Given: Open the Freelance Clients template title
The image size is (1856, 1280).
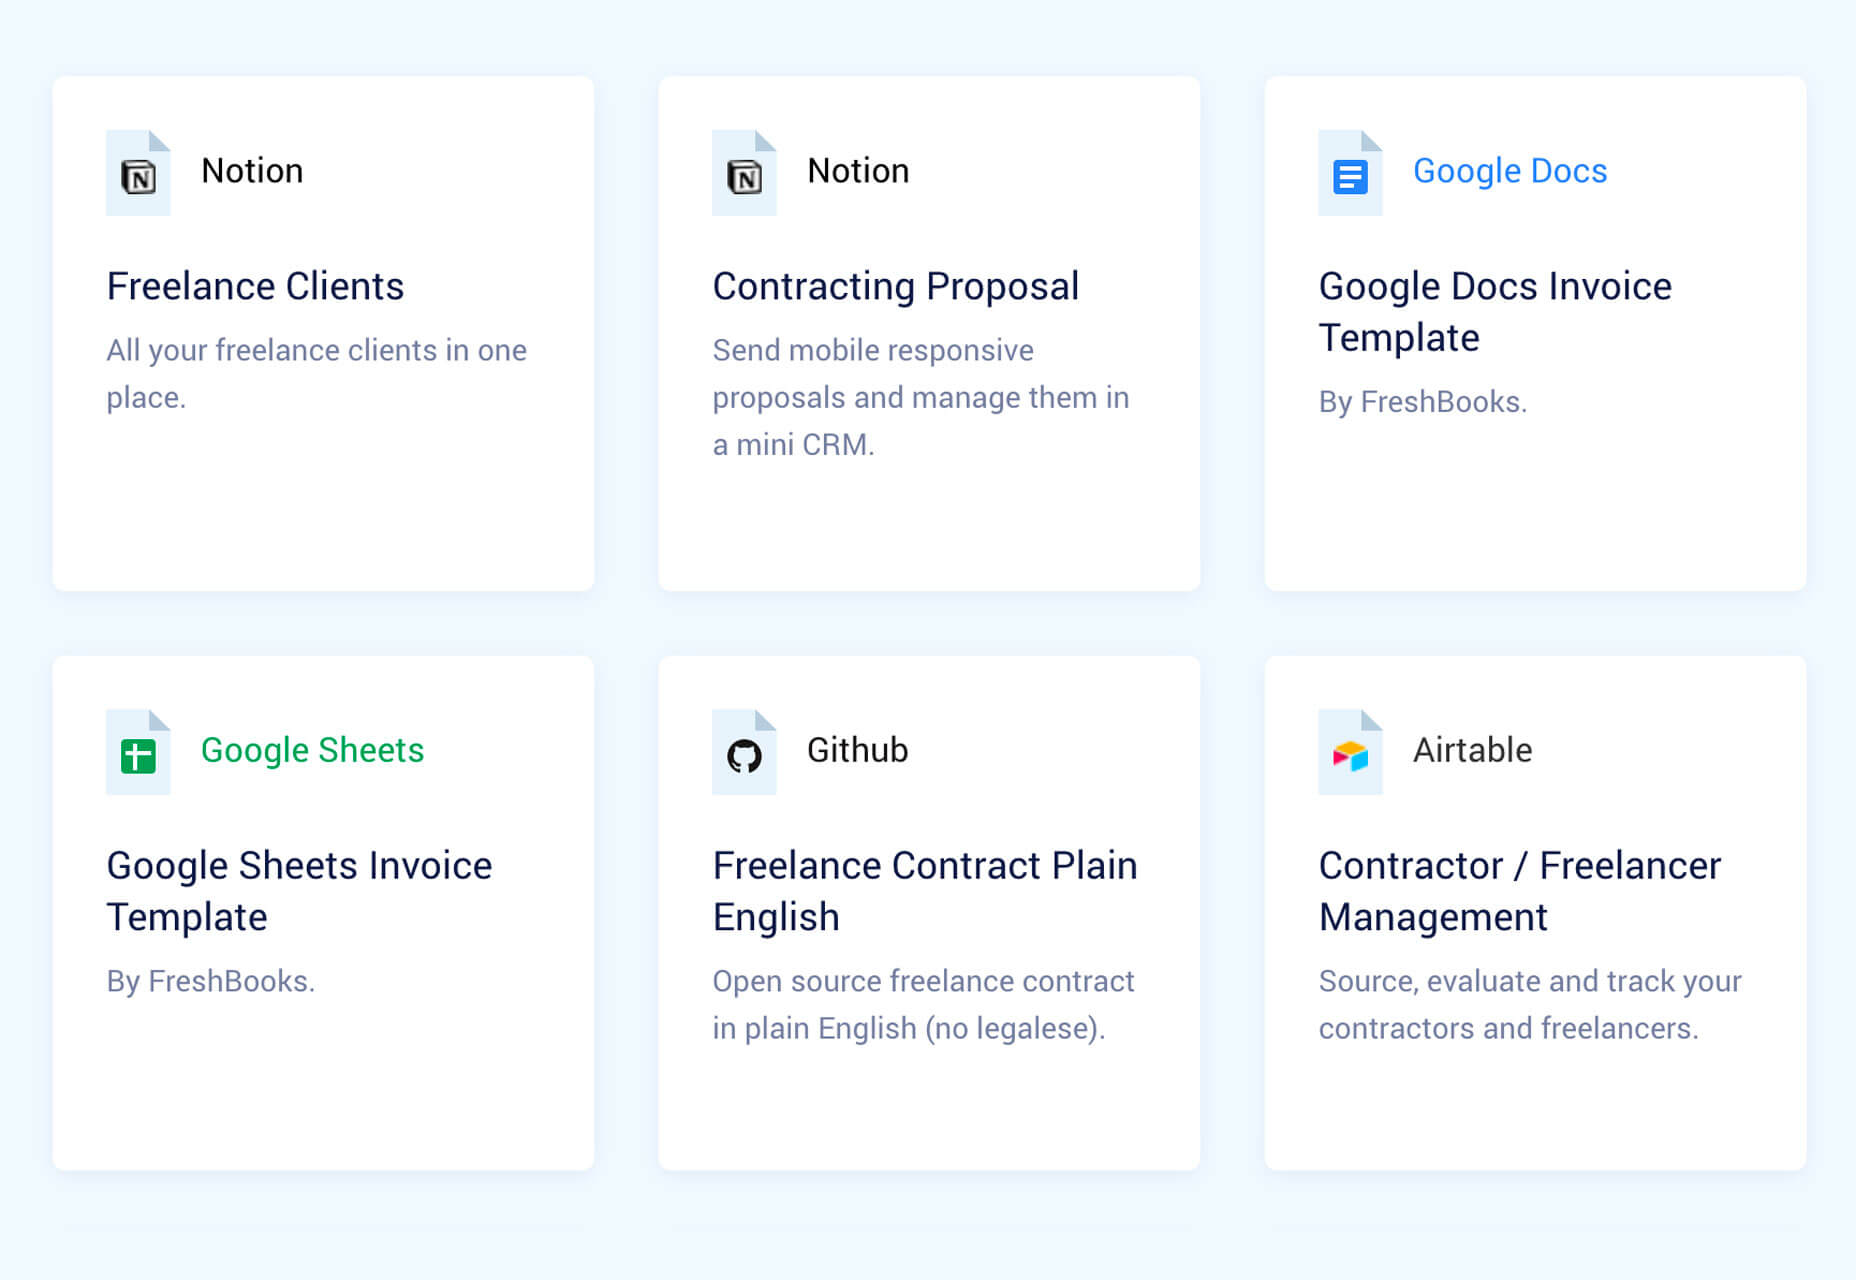Looking at the screenshot, I should coord(255,287).
